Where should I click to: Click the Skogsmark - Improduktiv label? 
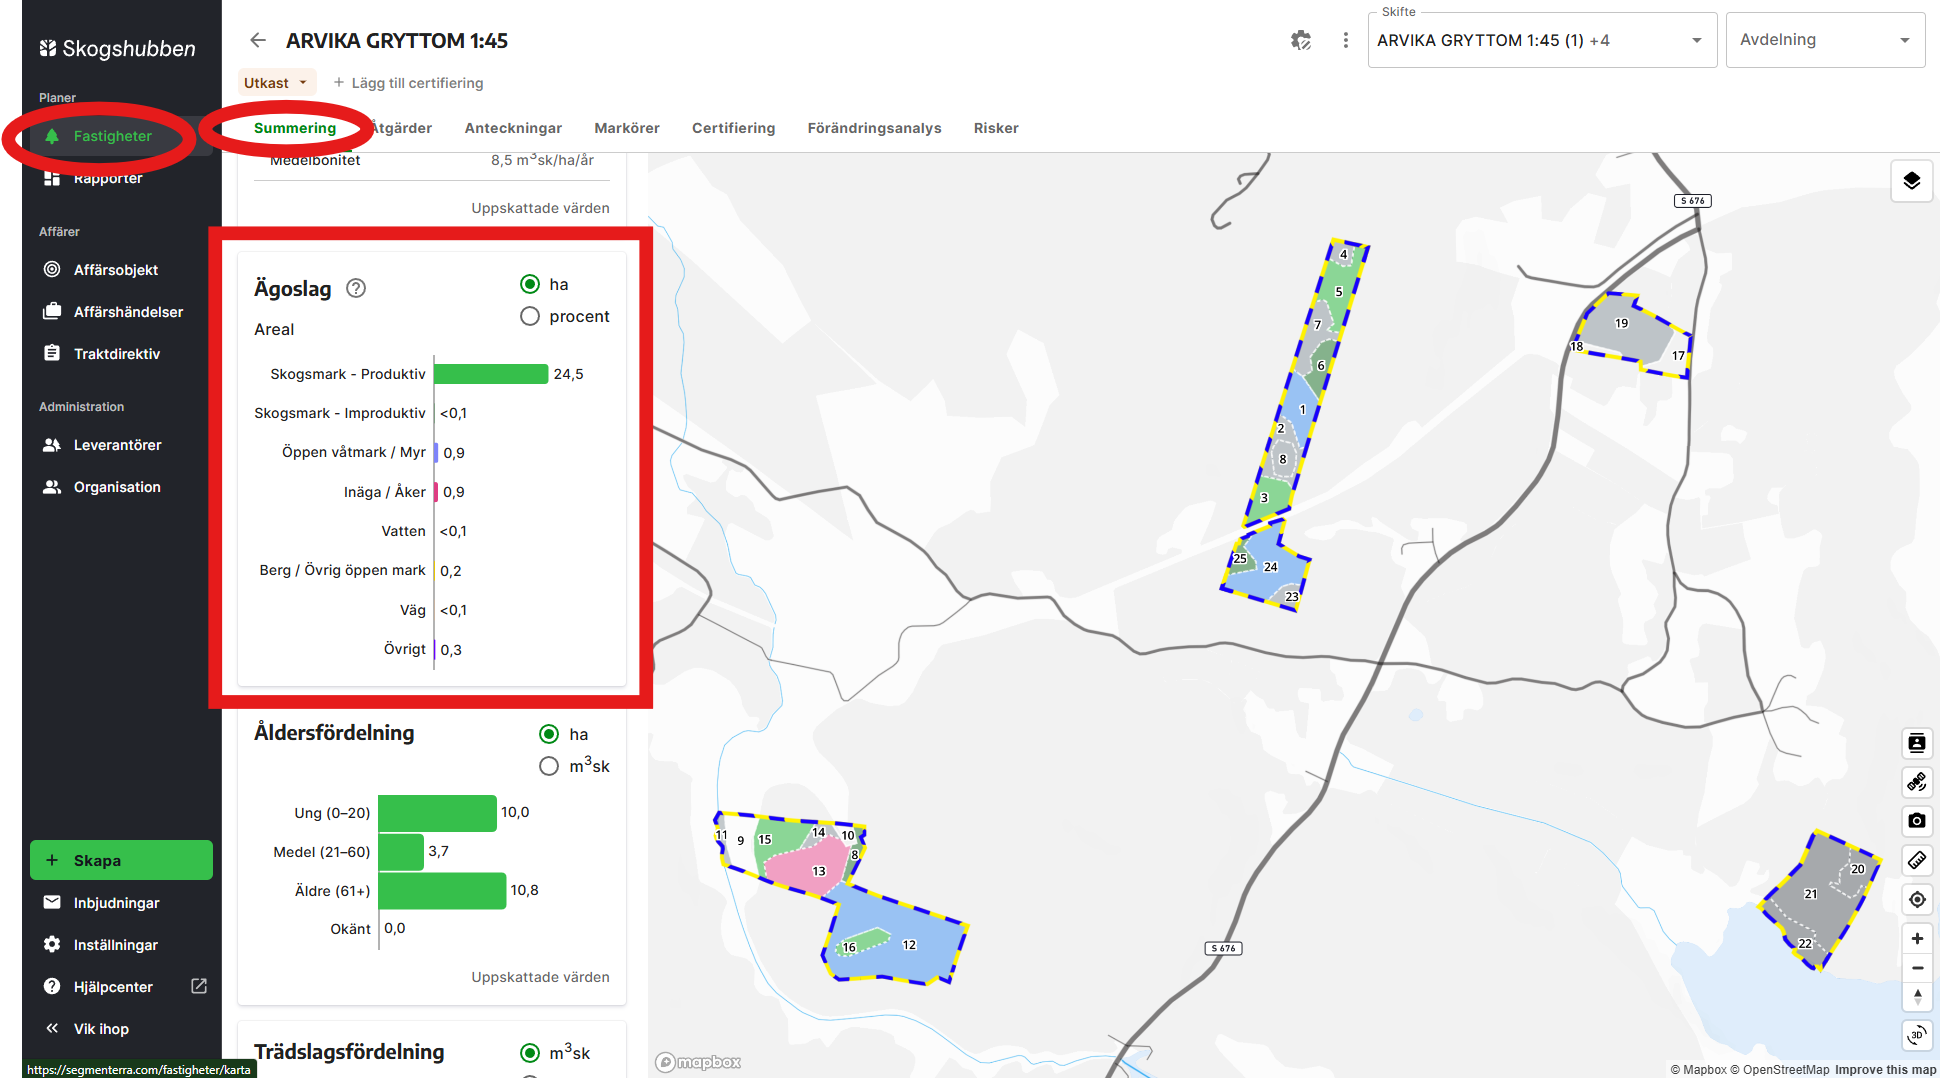340,413
